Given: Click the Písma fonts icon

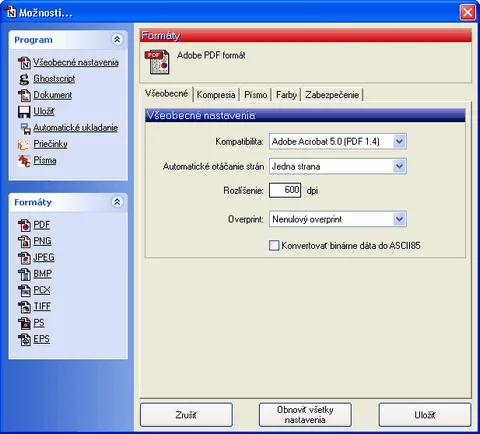Looking at the screenshot, I should click(x=24, y=161).
